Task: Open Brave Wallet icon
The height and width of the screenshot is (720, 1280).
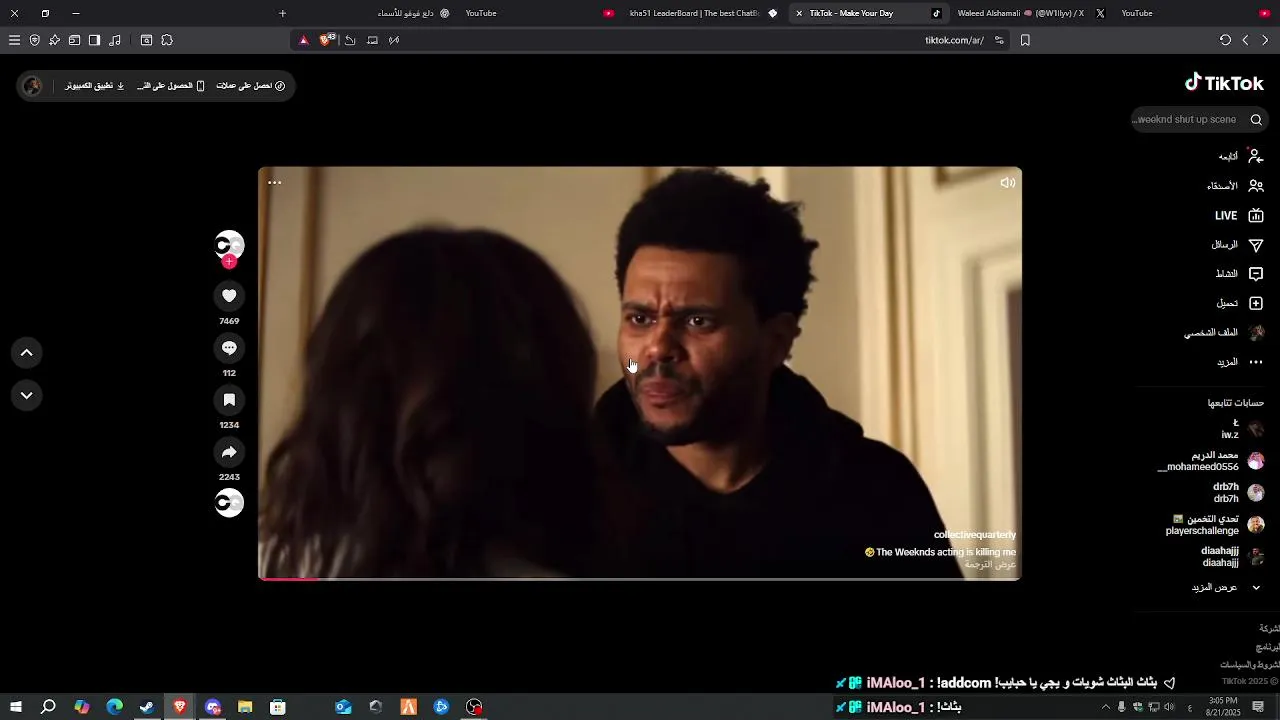Action: (74, 40)
